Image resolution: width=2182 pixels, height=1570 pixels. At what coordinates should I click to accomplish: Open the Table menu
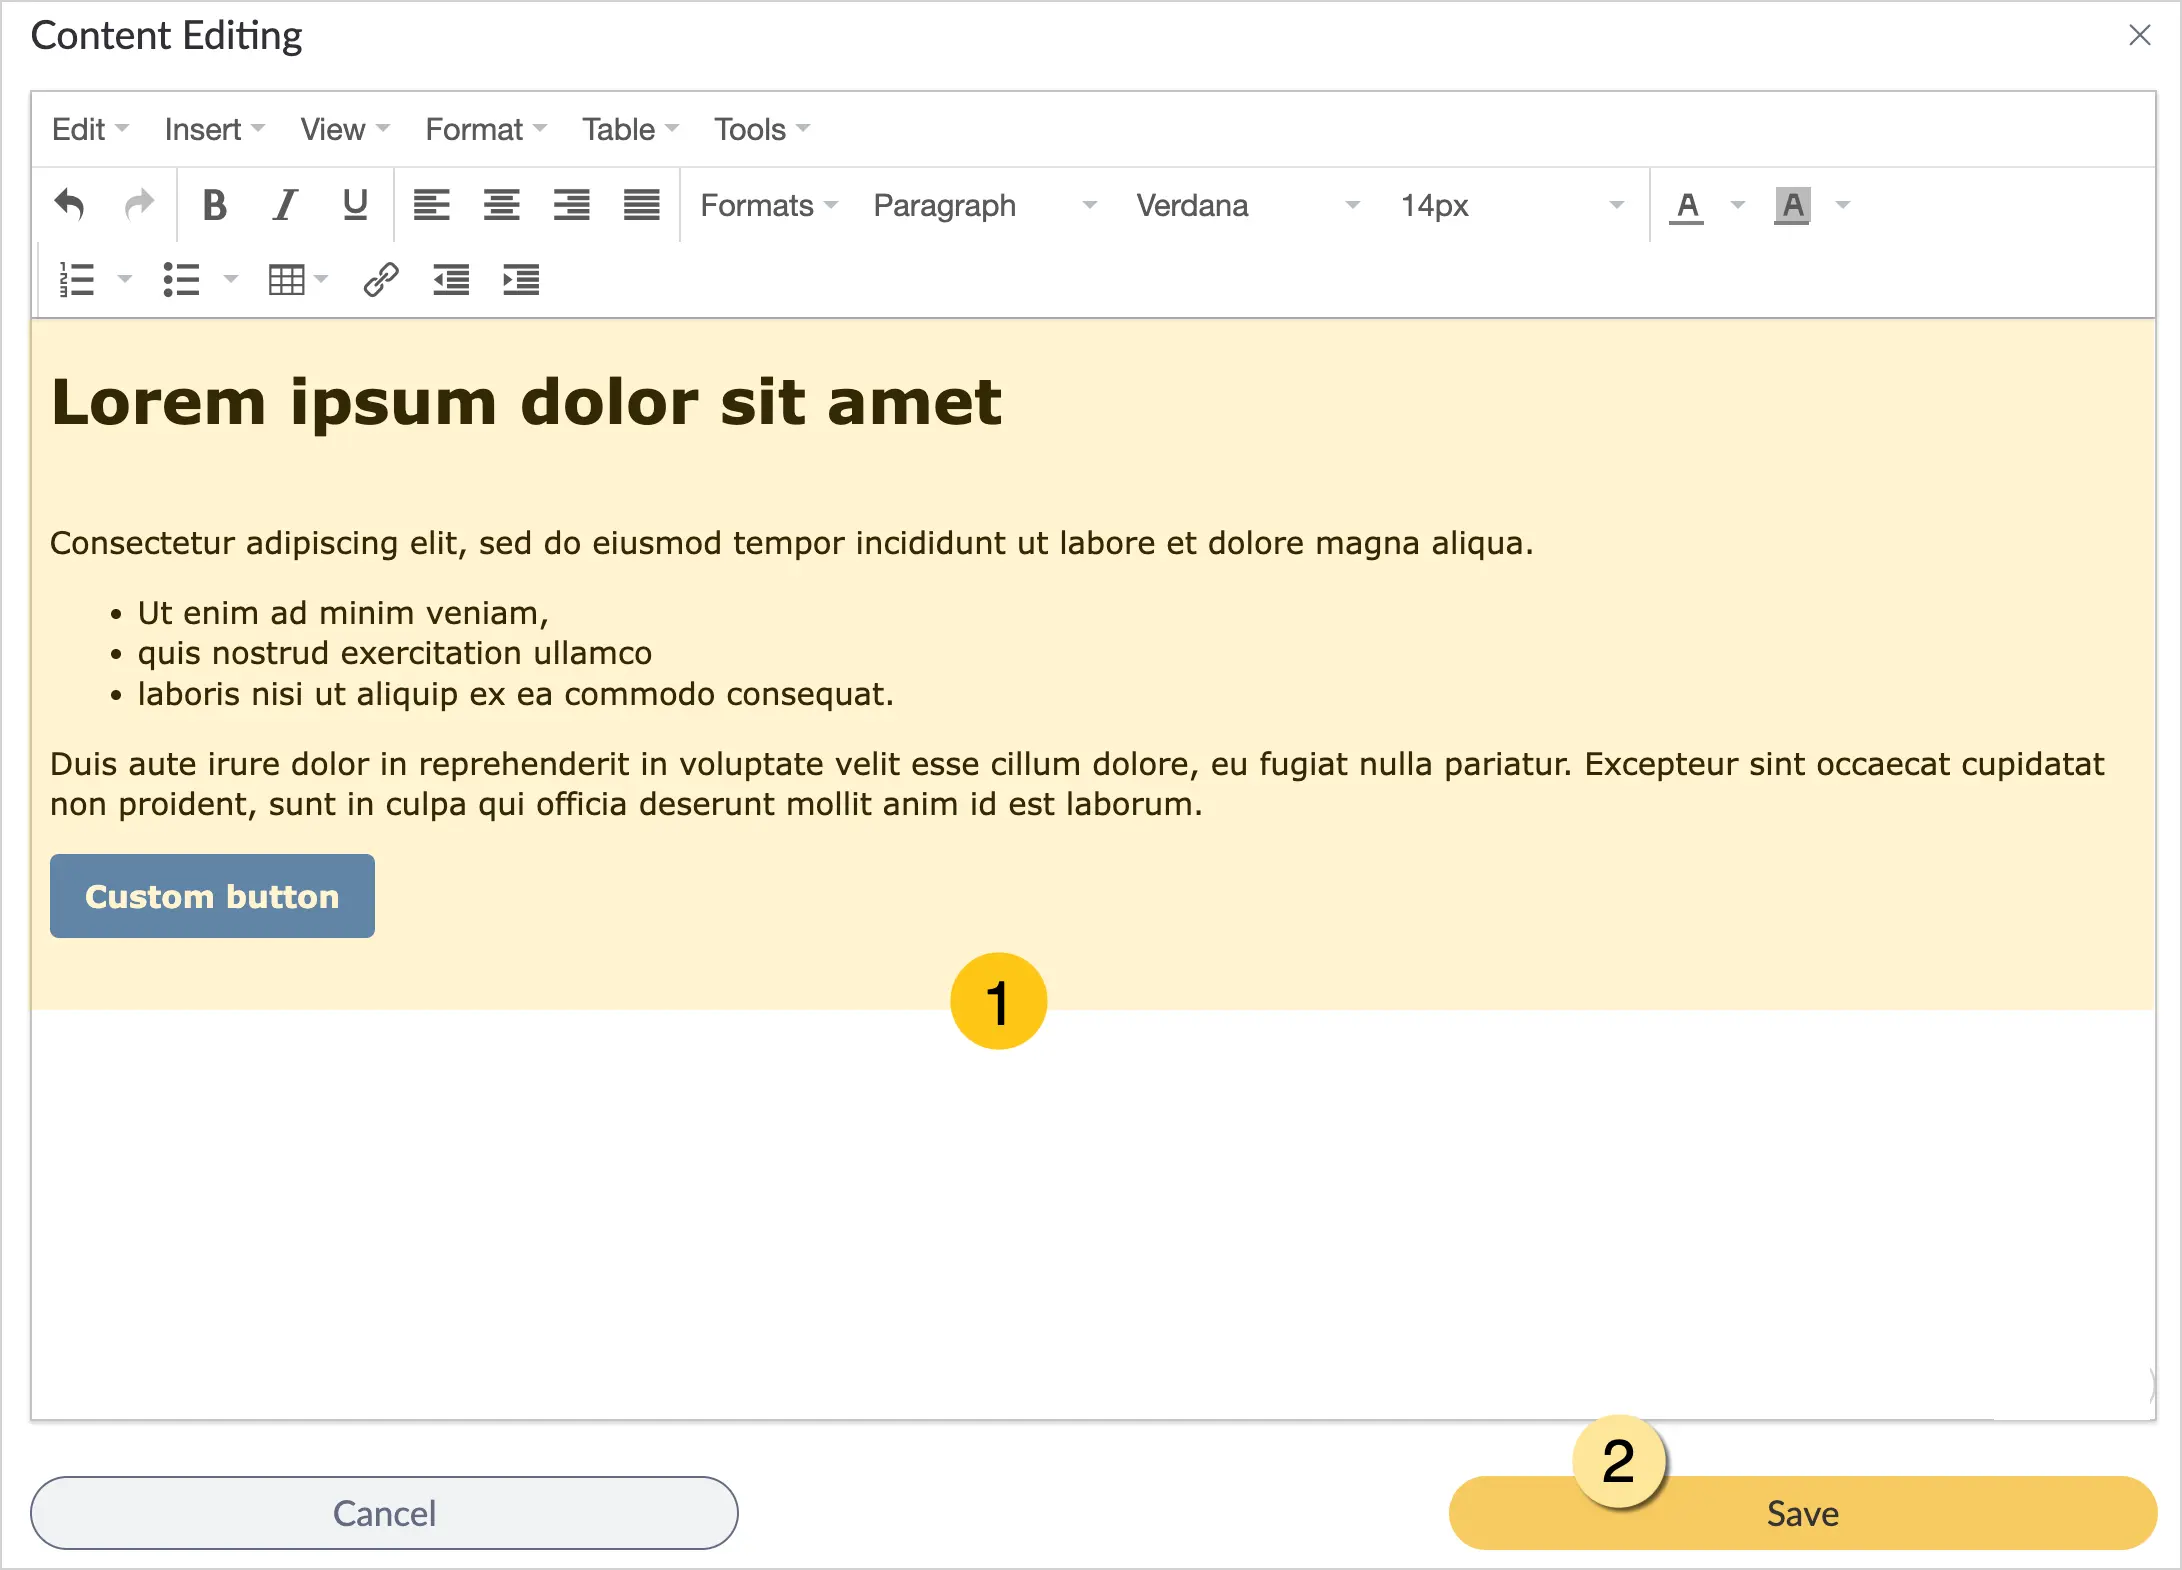[630, 129]
